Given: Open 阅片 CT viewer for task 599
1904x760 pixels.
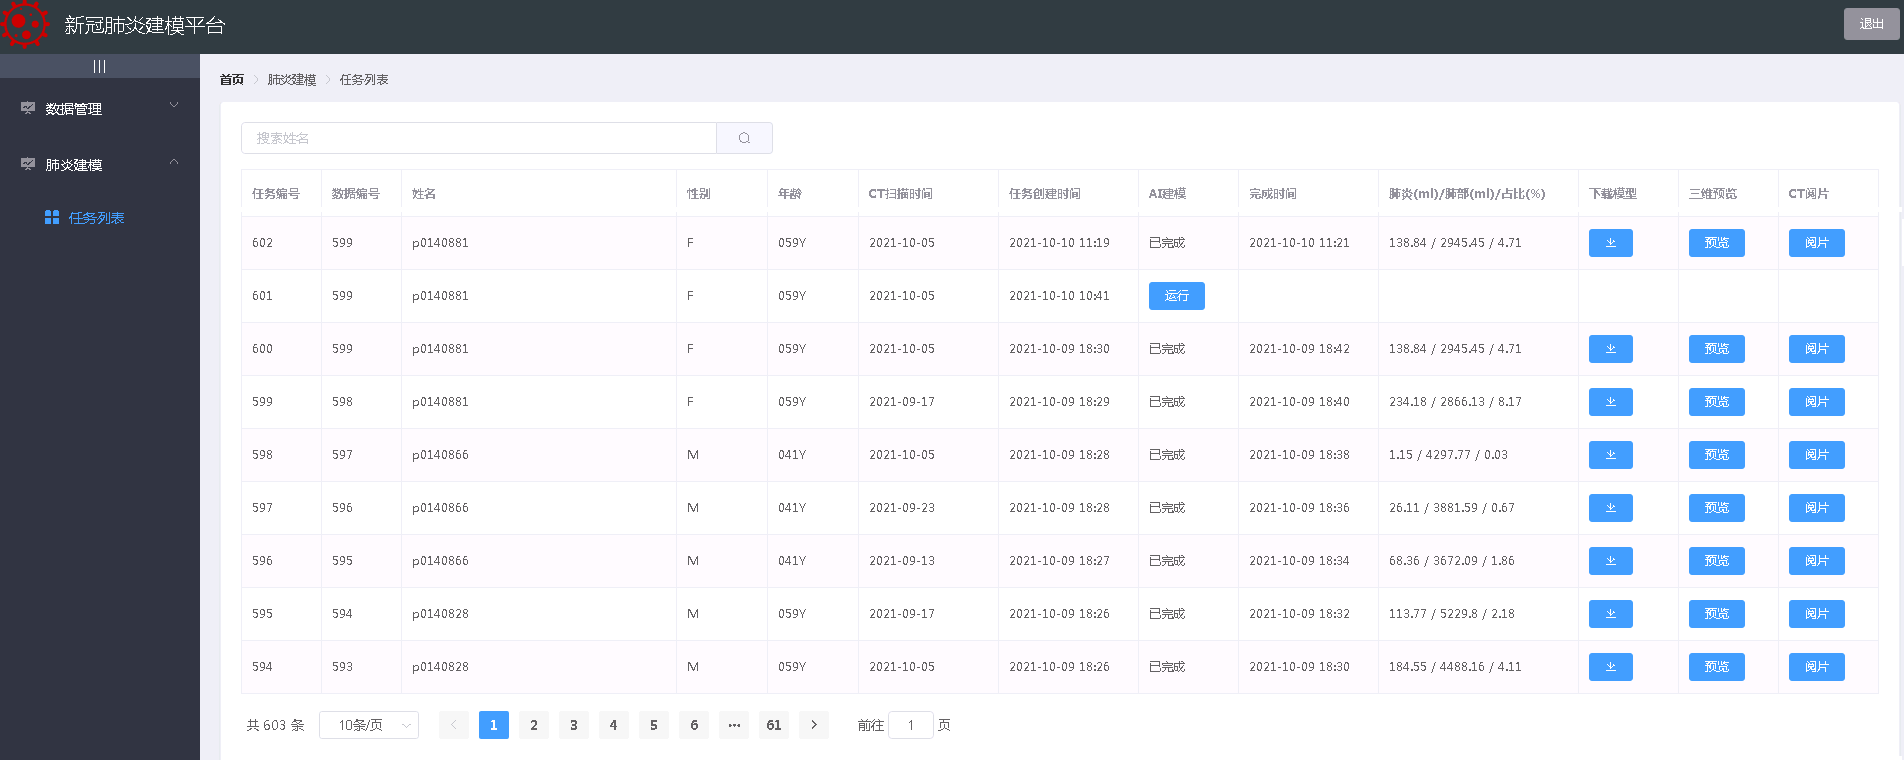Looking at the screenshot, I should [1816, 402].
